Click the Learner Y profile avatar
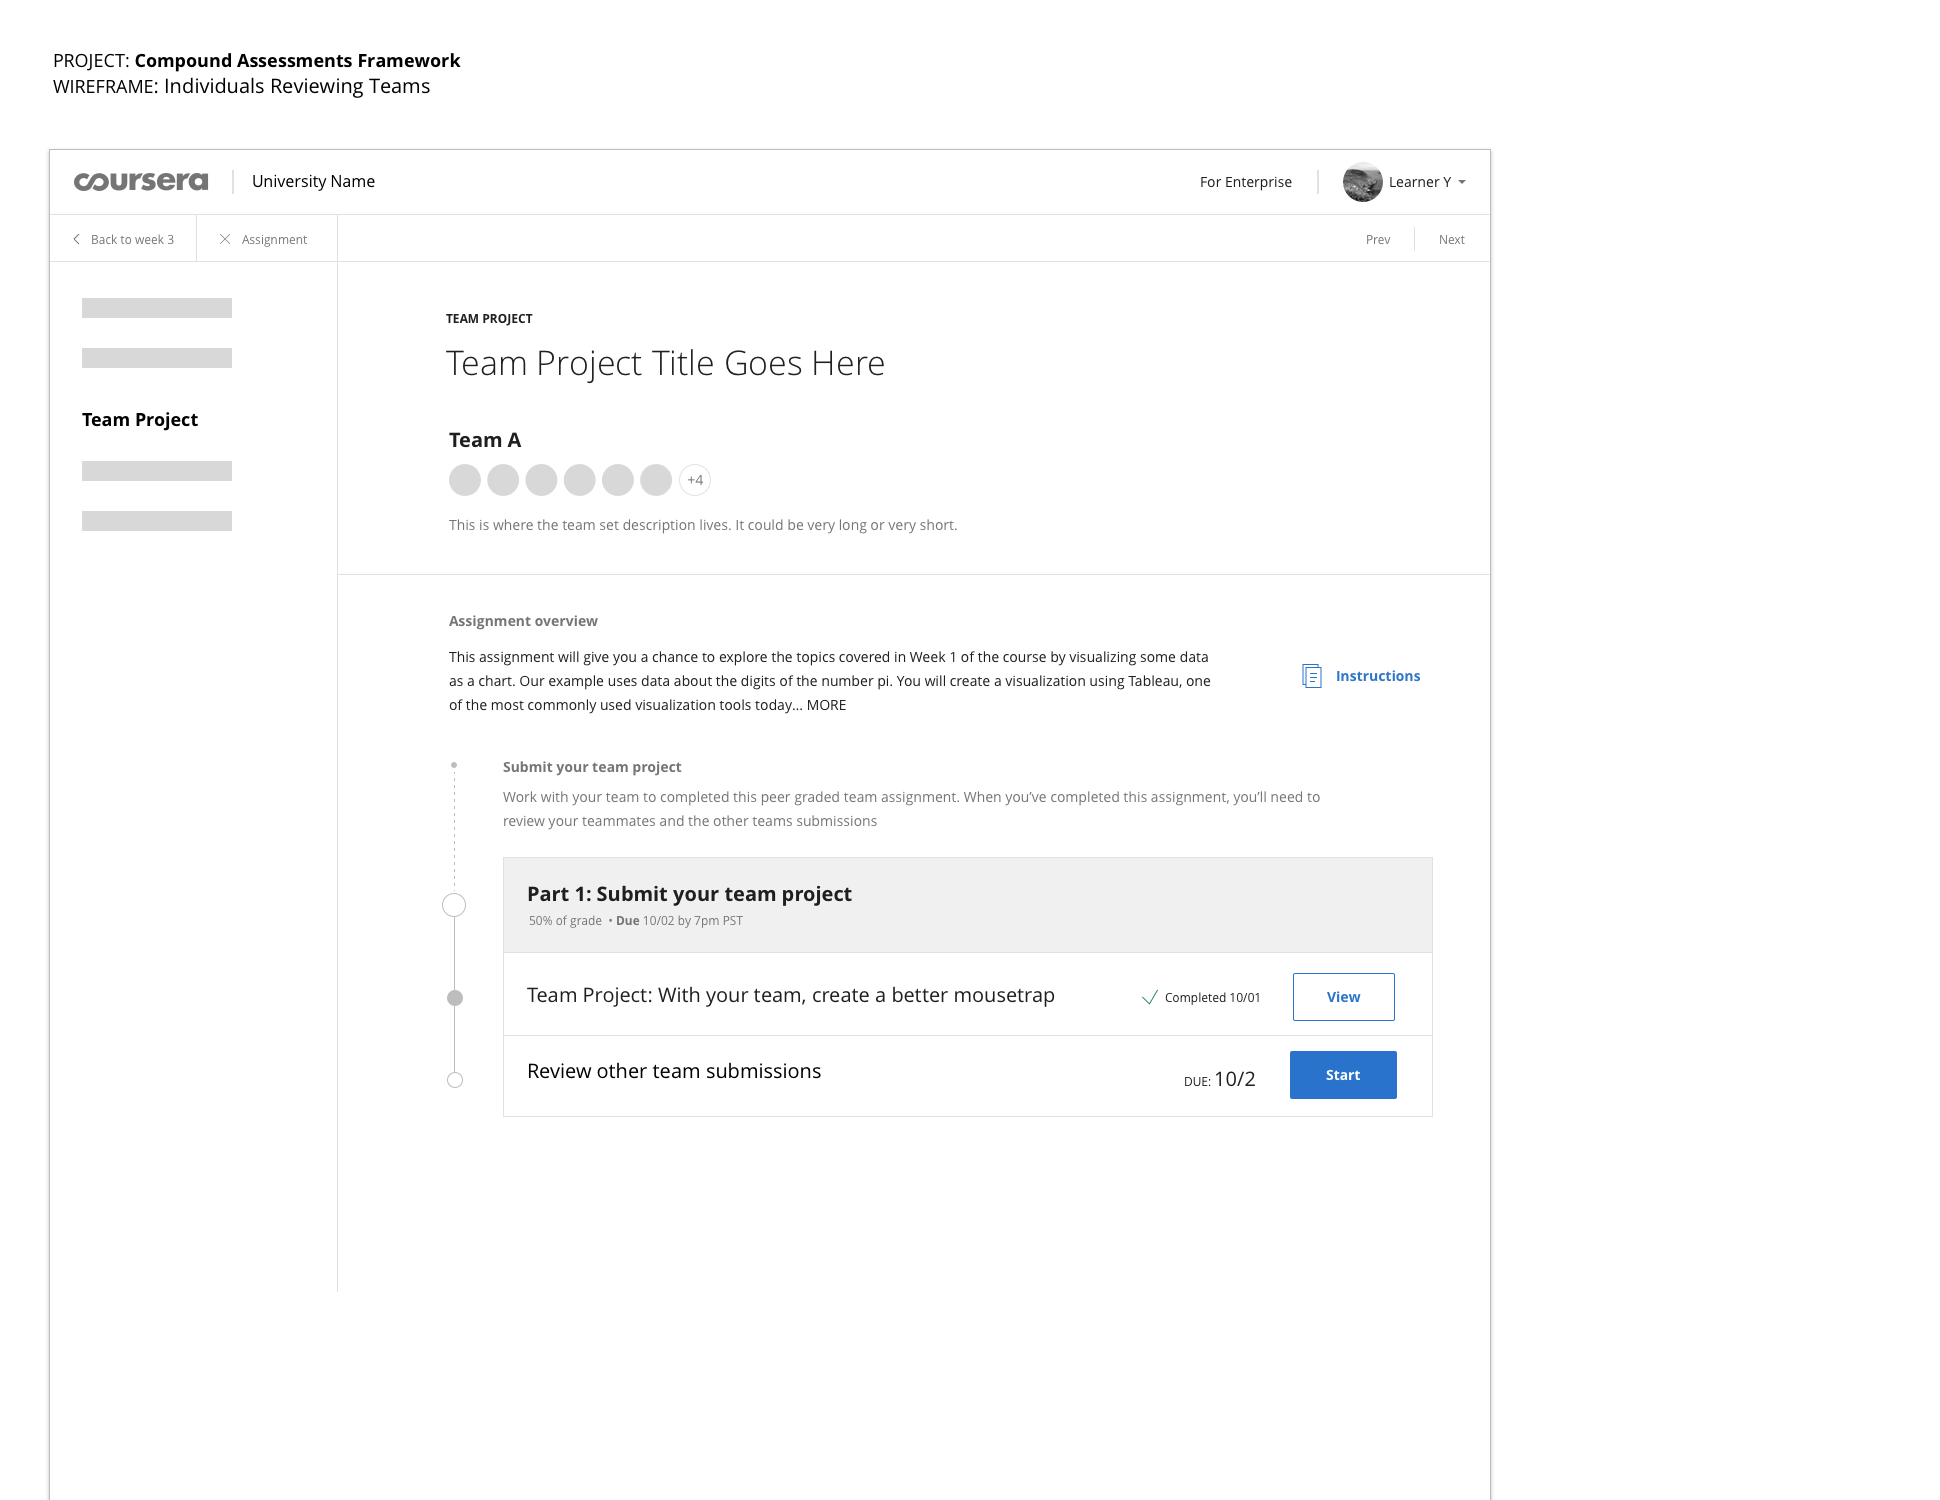1940x1500 pixels. [x=1362, y=182]
